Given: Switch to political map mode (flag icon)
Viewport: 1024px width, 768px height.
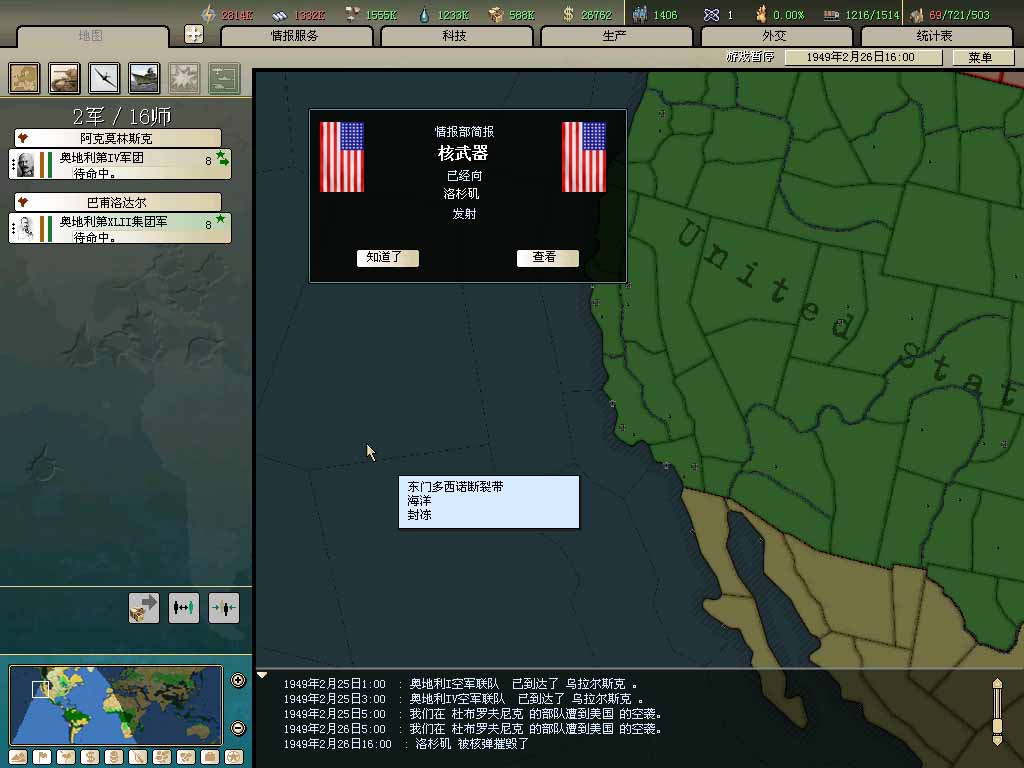Looking at the screenshot, I should (42, 757).
